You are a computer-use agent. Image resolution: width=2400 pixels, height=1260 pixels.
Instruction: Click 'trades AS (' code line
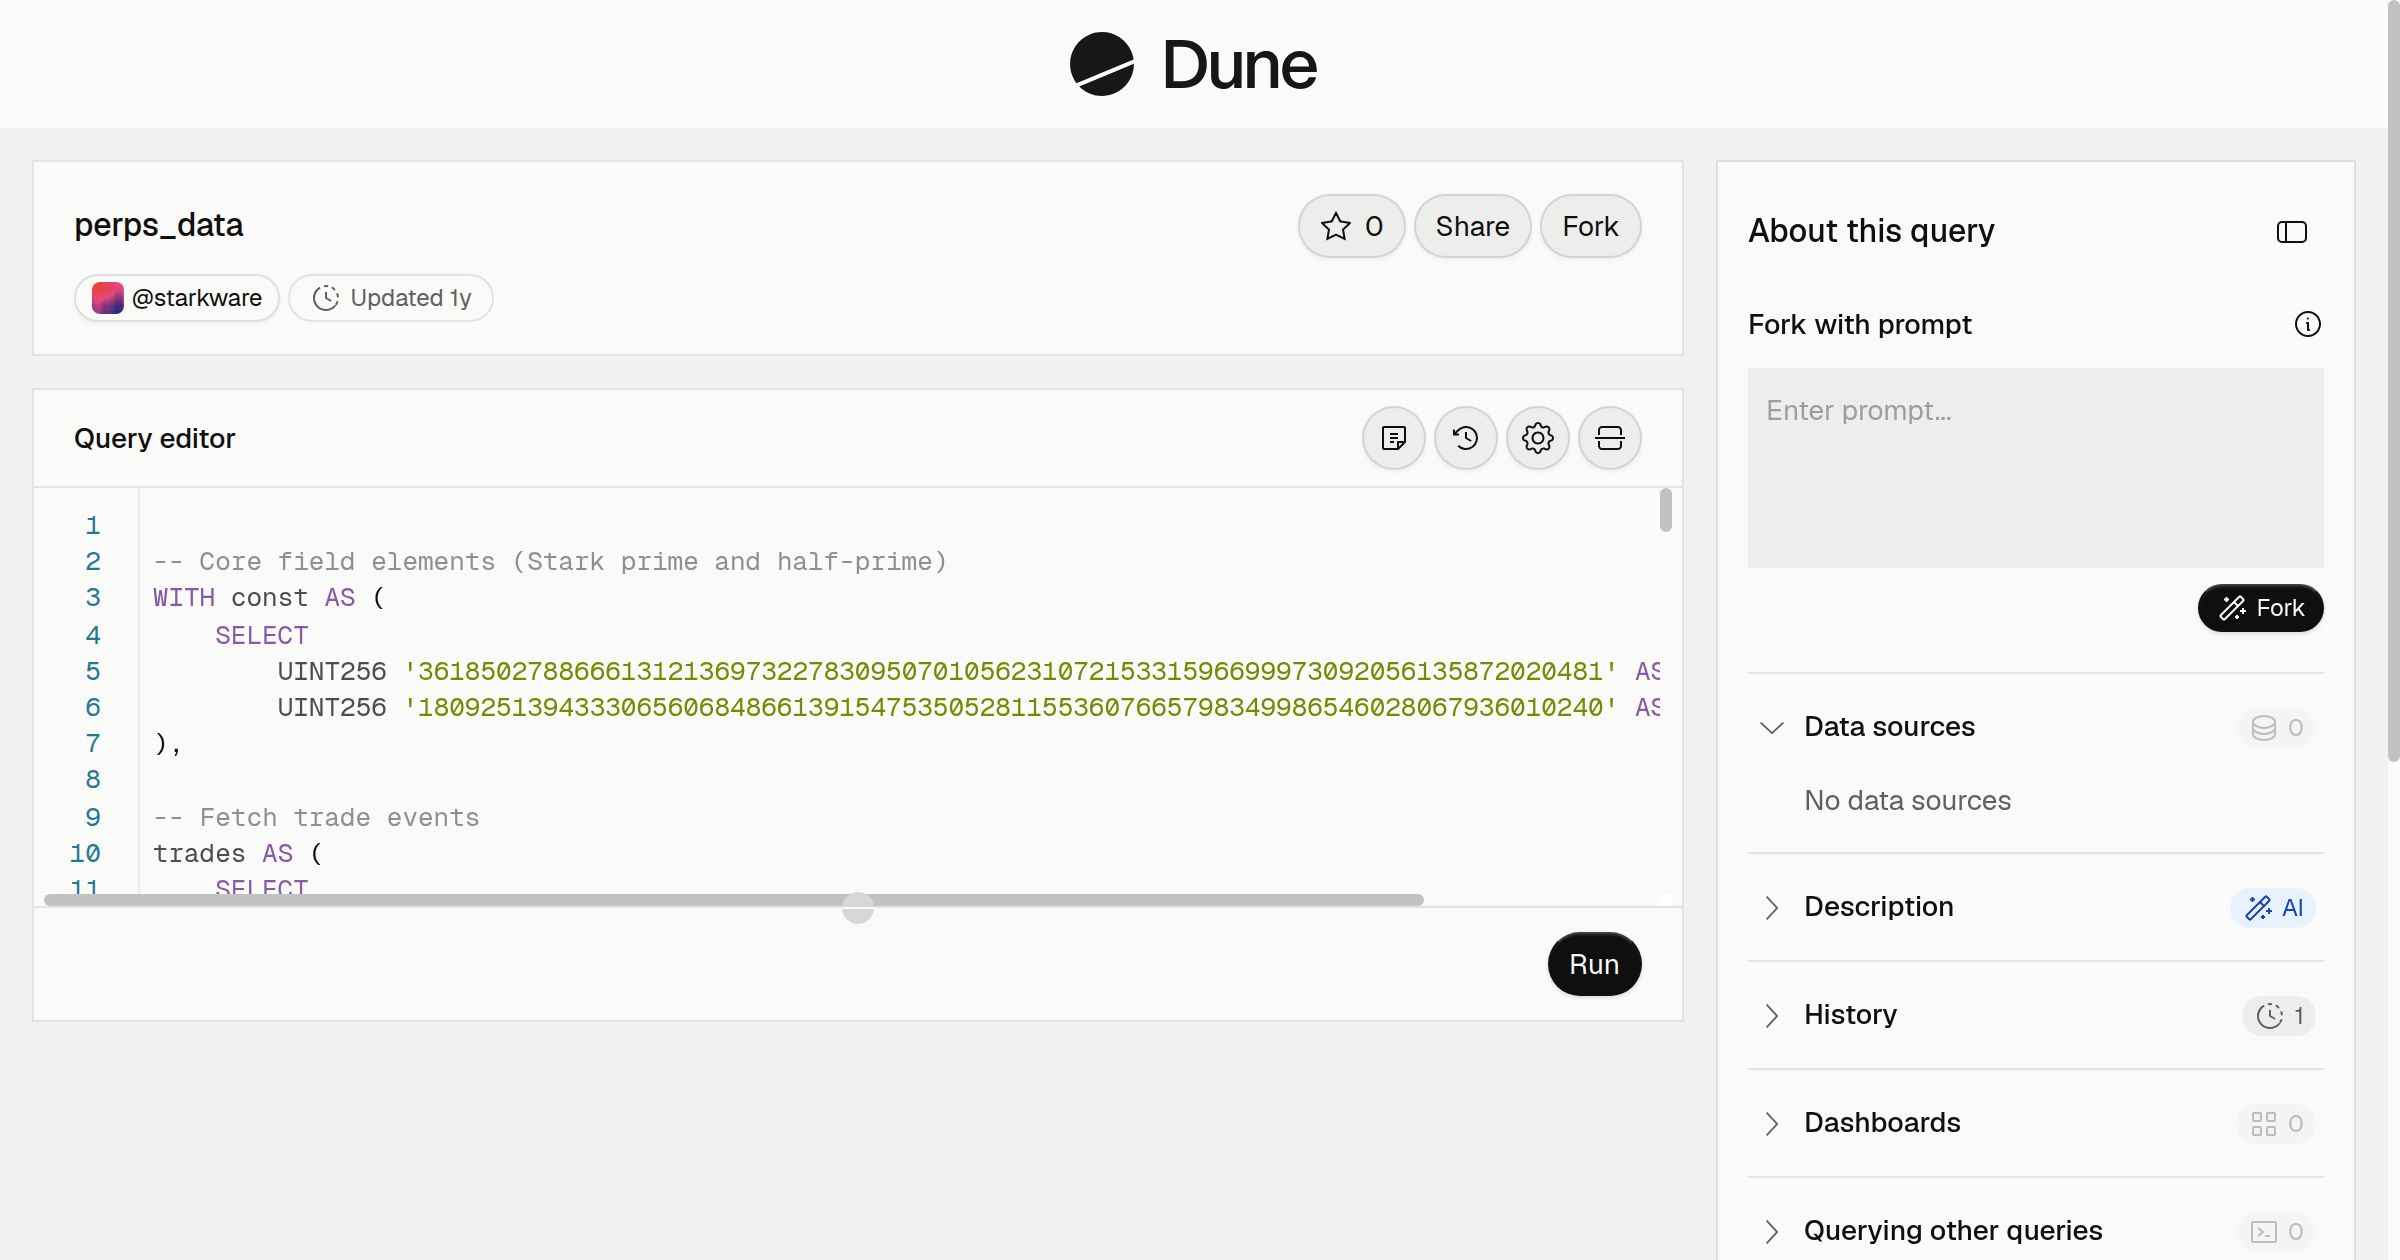[x=237, y=853]
